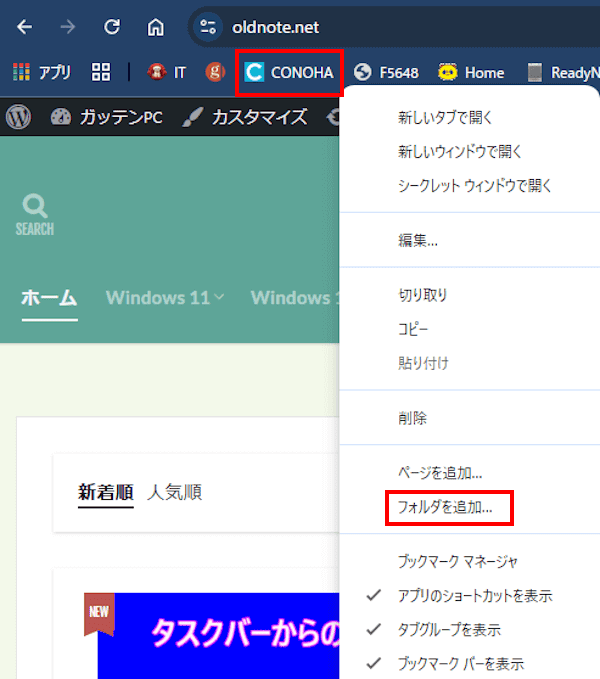The image size is (600, 679).
Task: Open the F5648 bookmark
Action: [x=386, y=72]
